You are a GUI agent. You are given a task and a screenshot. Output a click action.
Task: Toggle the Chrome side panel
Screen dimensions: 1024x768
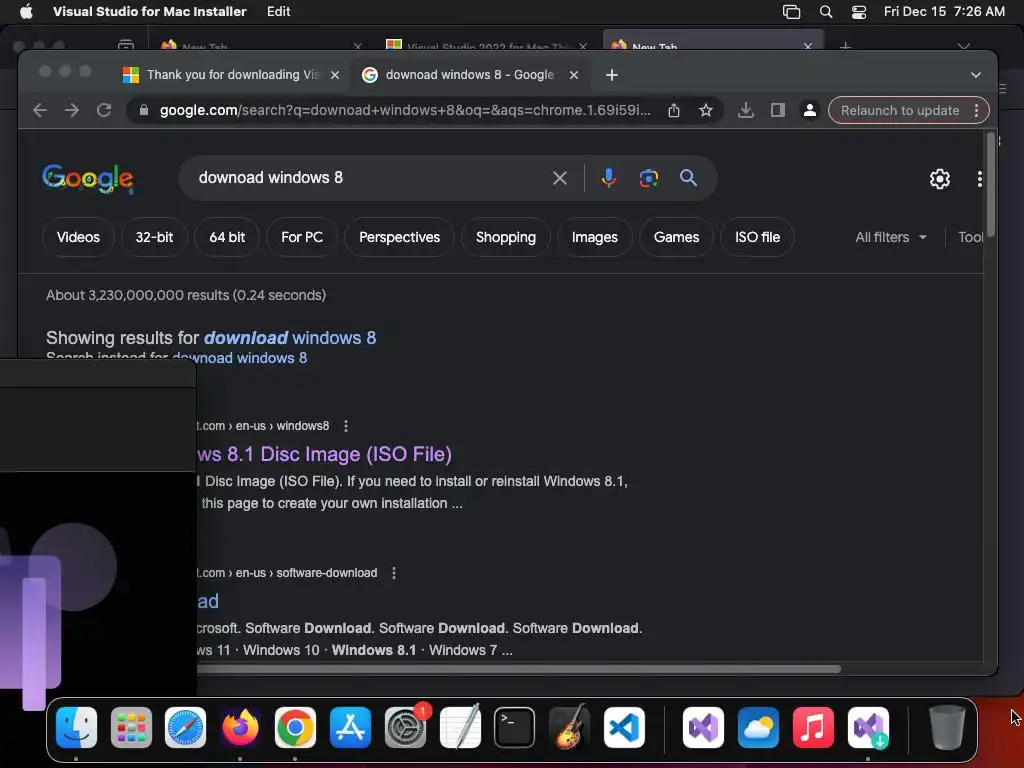coord(777,110)
